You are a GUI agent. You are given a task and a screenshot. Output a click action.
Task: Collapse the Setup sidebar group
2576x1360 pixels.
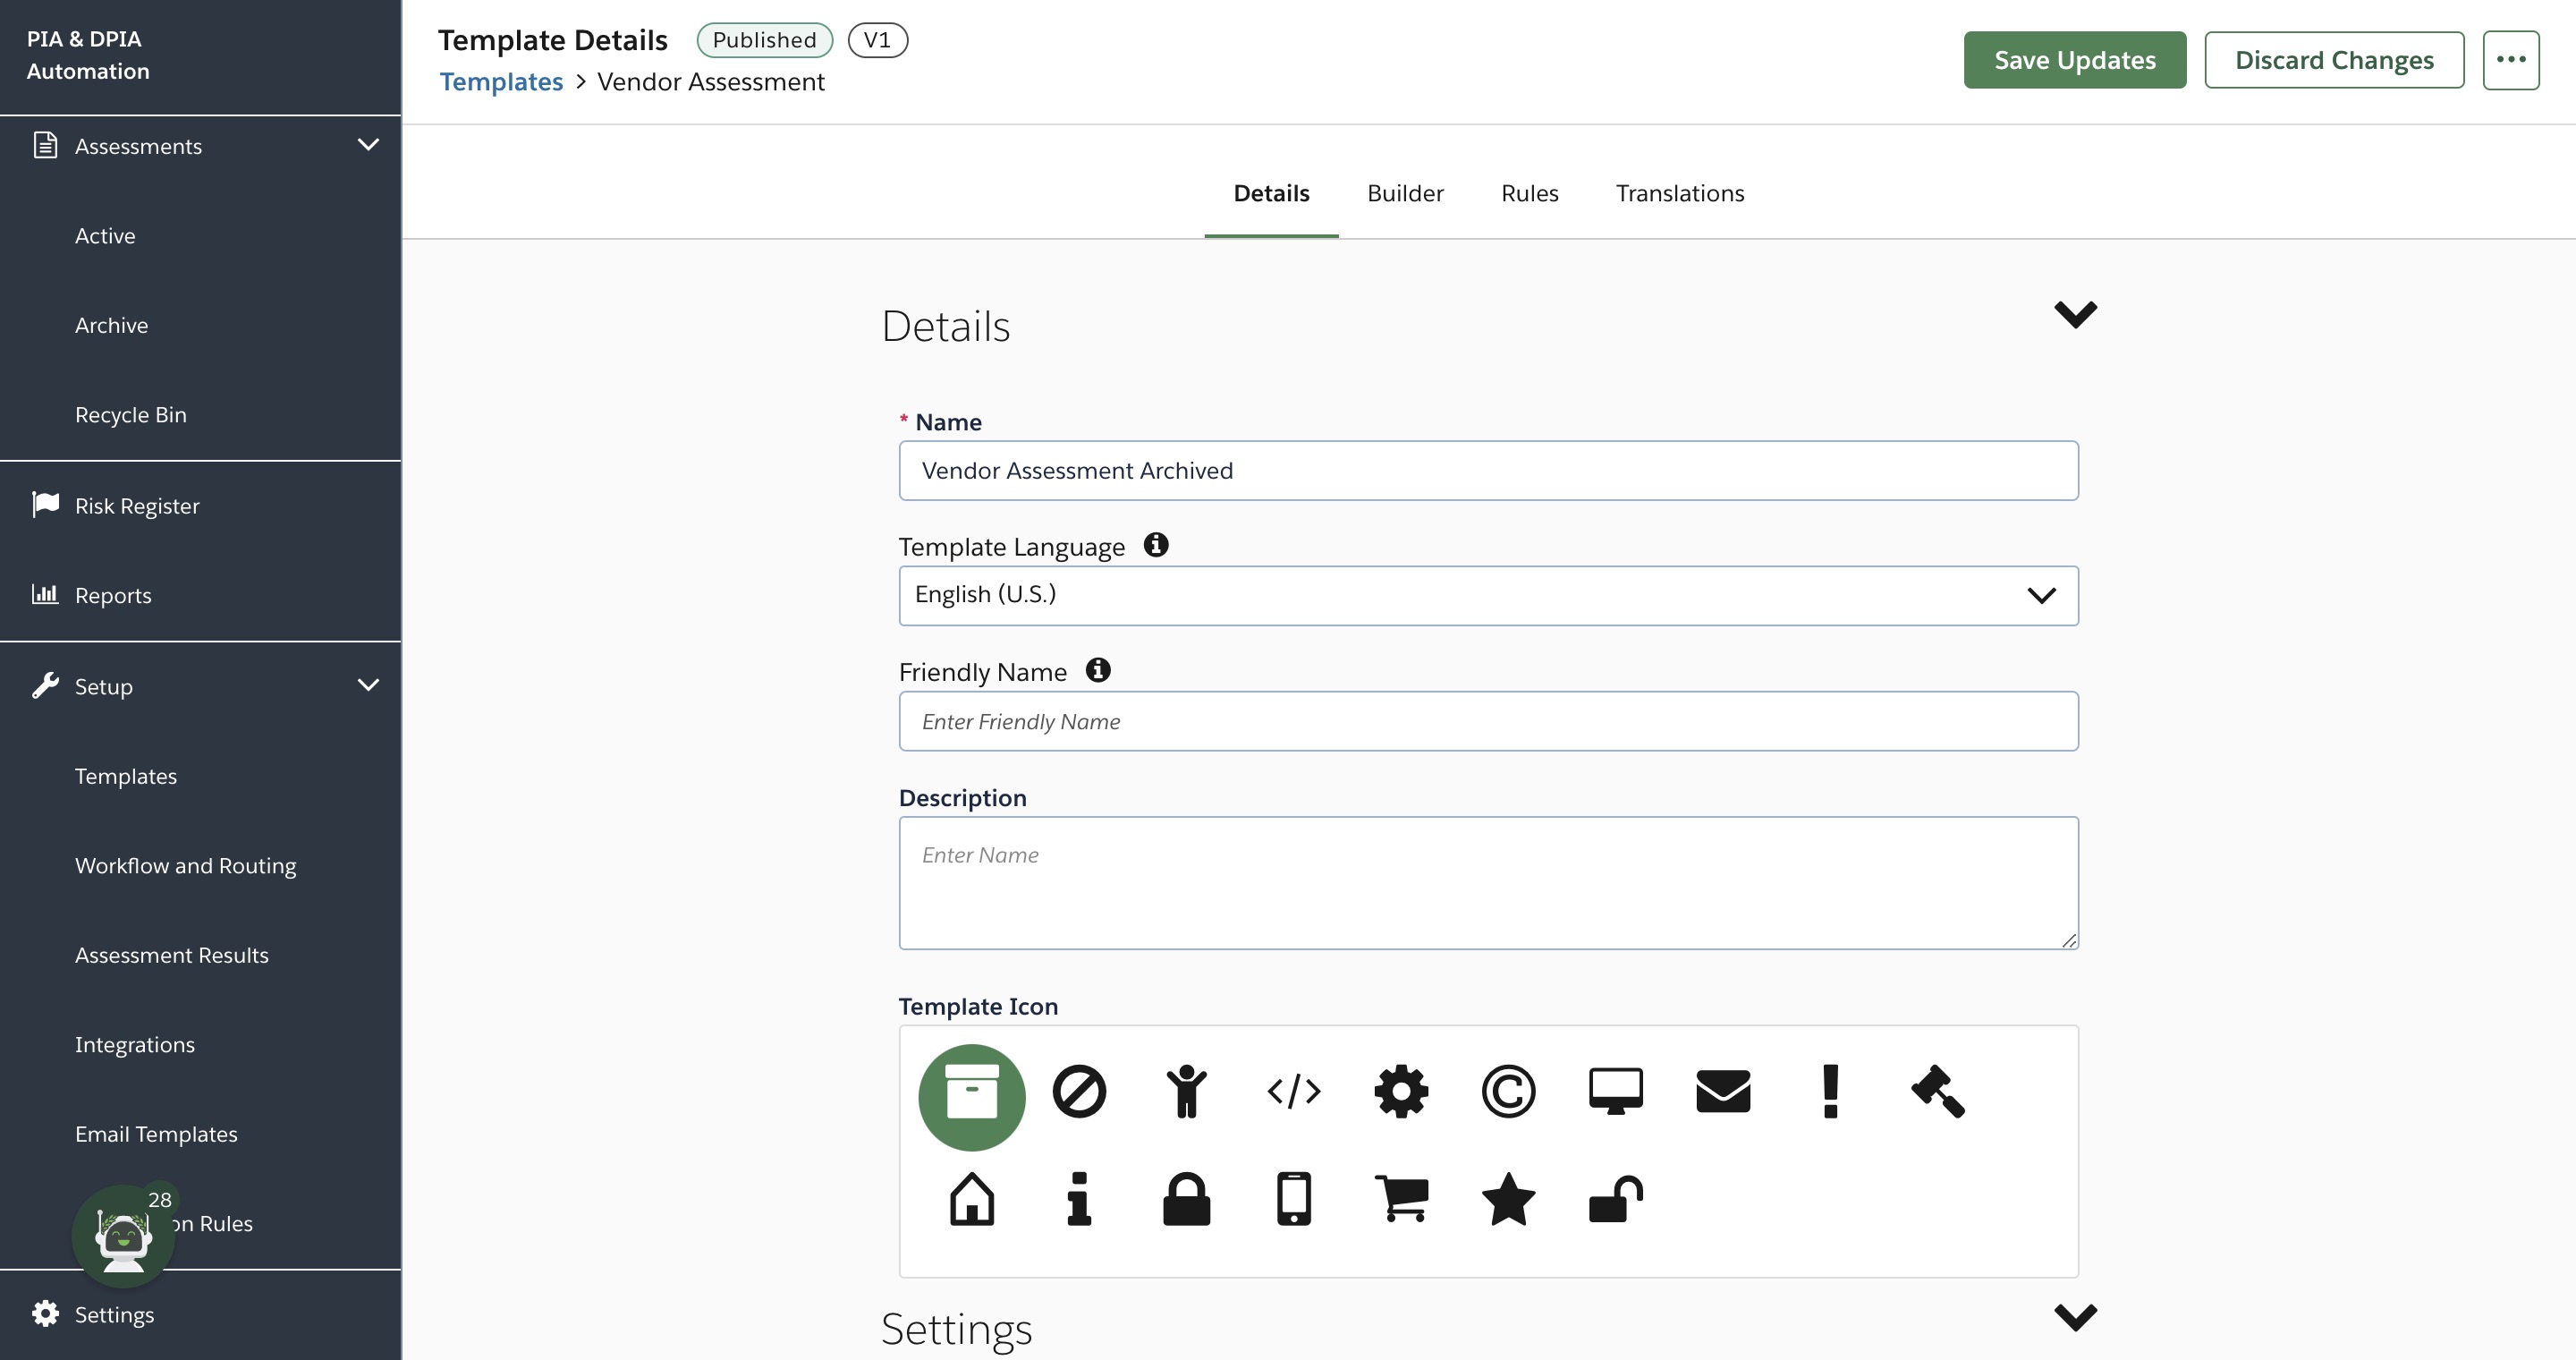click(x=368, y=686)
